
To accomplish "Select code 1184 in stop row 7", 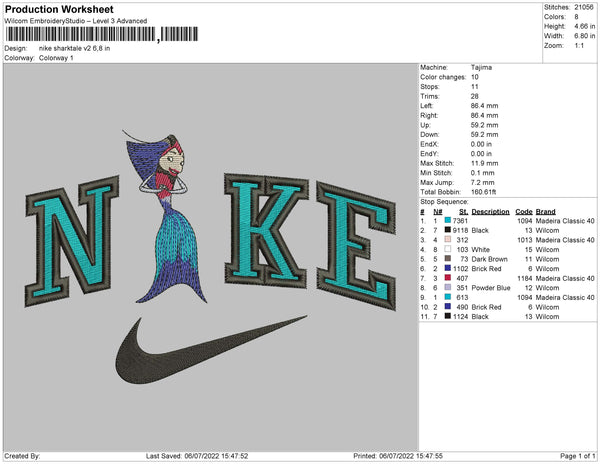I will pyautogui.click(x=525, y=278).
